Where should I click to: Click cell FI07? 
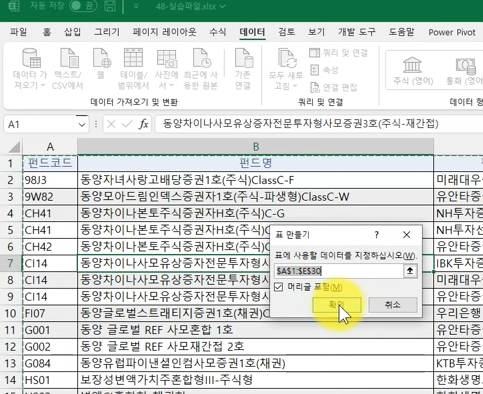[50, 313]
